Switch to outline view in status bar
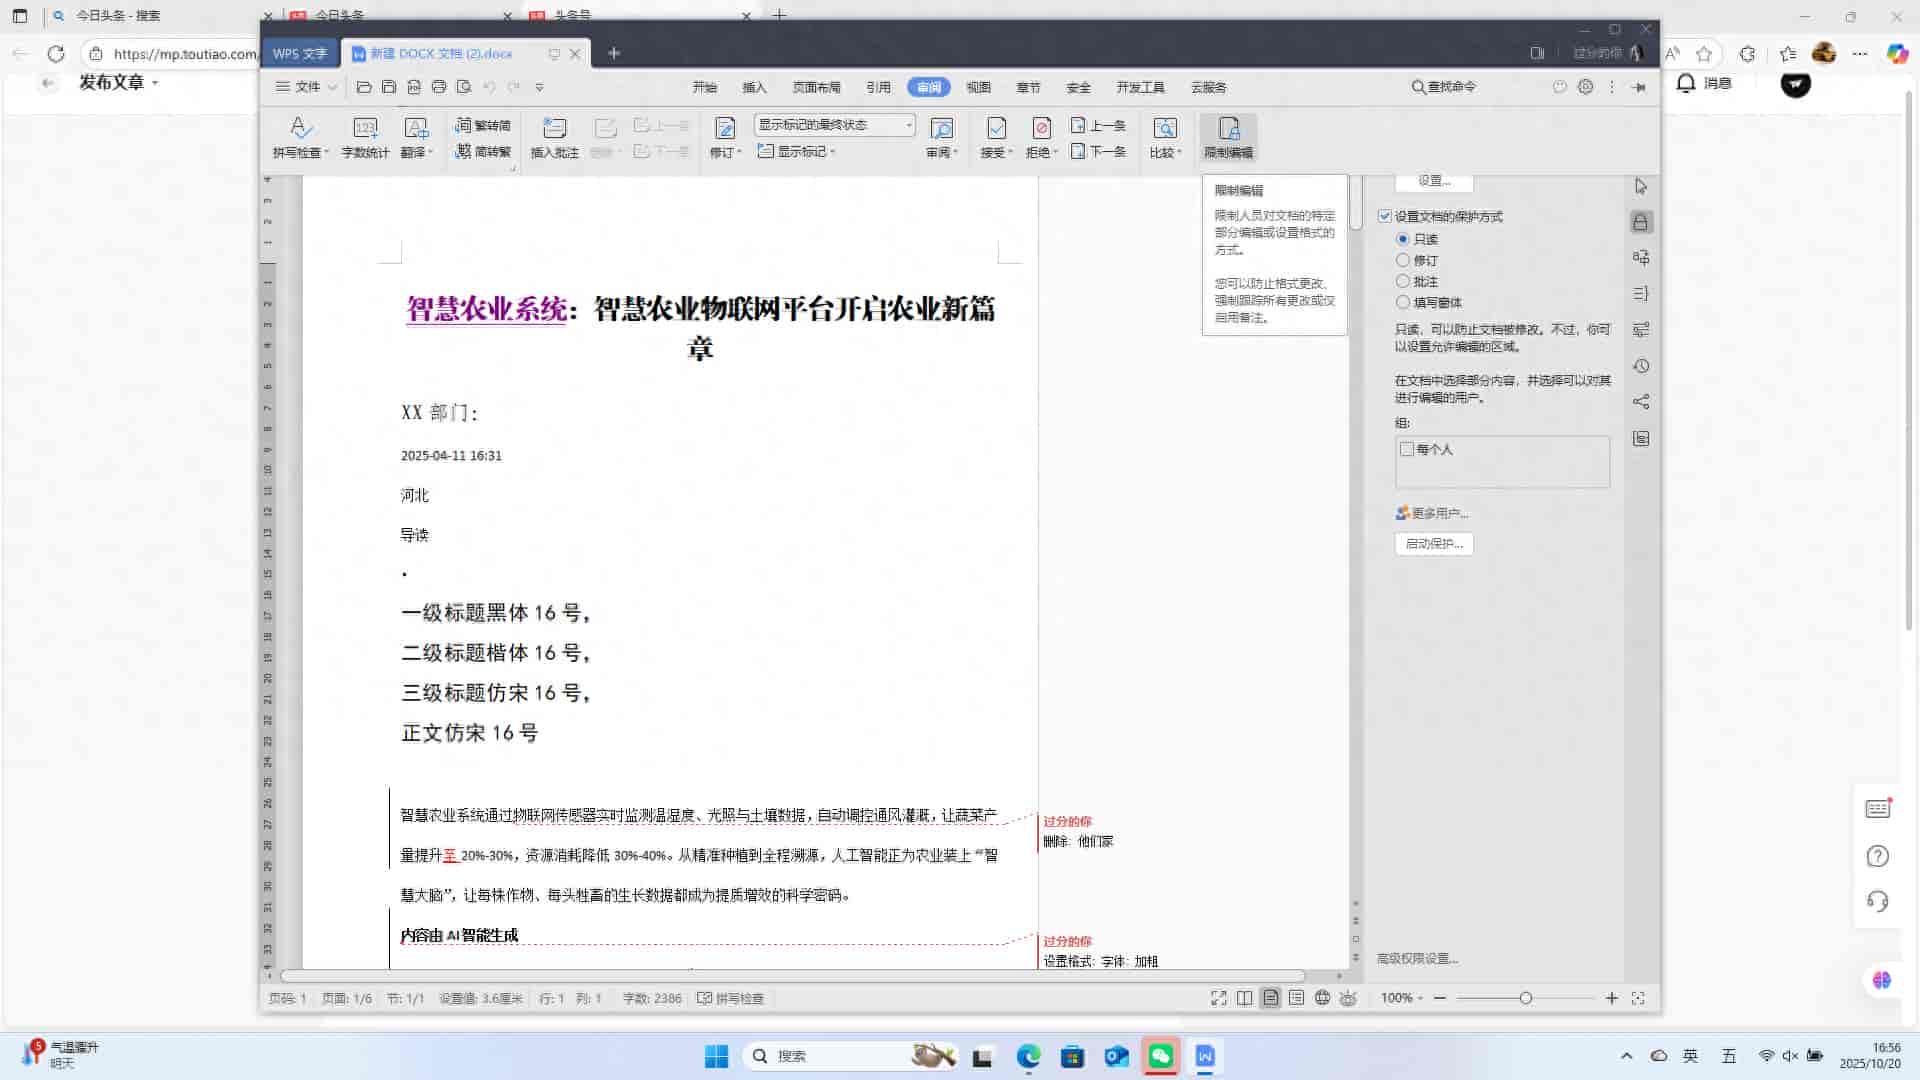The image size is (1920, 1080). pos(1296,998)
